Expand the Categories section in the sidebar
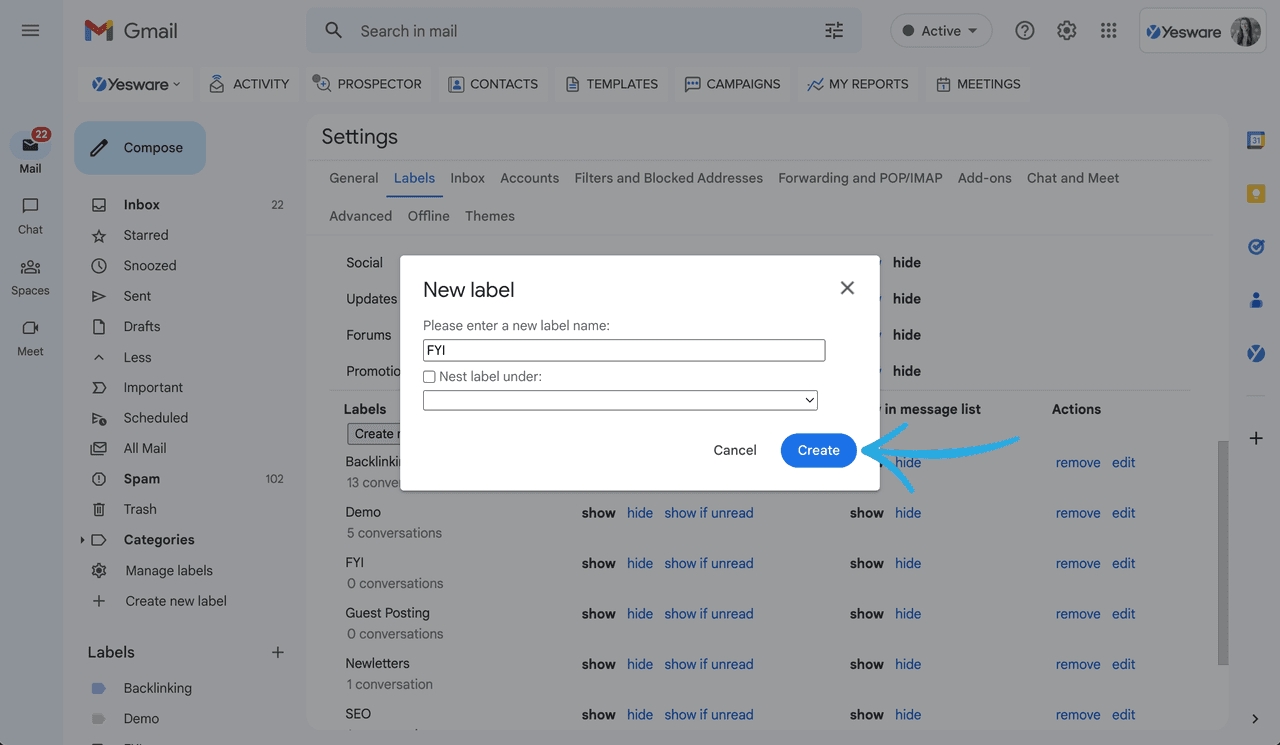The width and height of the screenshot is (1280, 745). [82, 539]
